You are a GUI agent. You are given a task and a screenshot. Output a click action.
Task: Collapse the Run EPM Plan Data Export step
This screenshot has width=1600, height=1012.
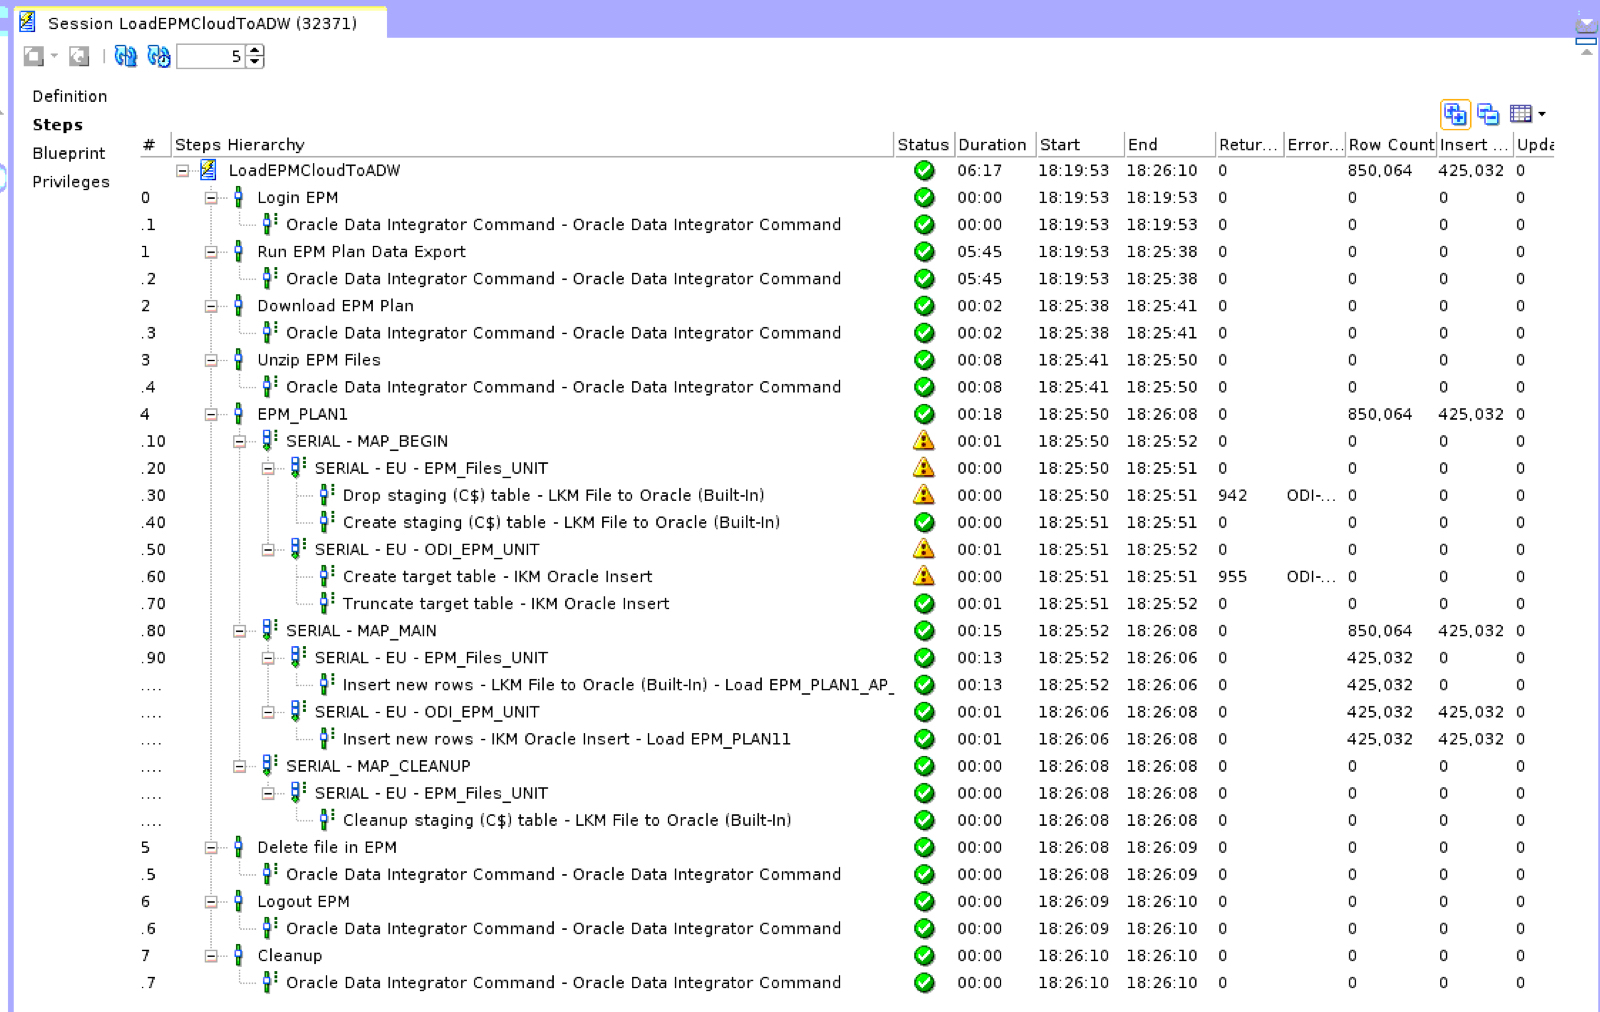(x=211, y=252)
